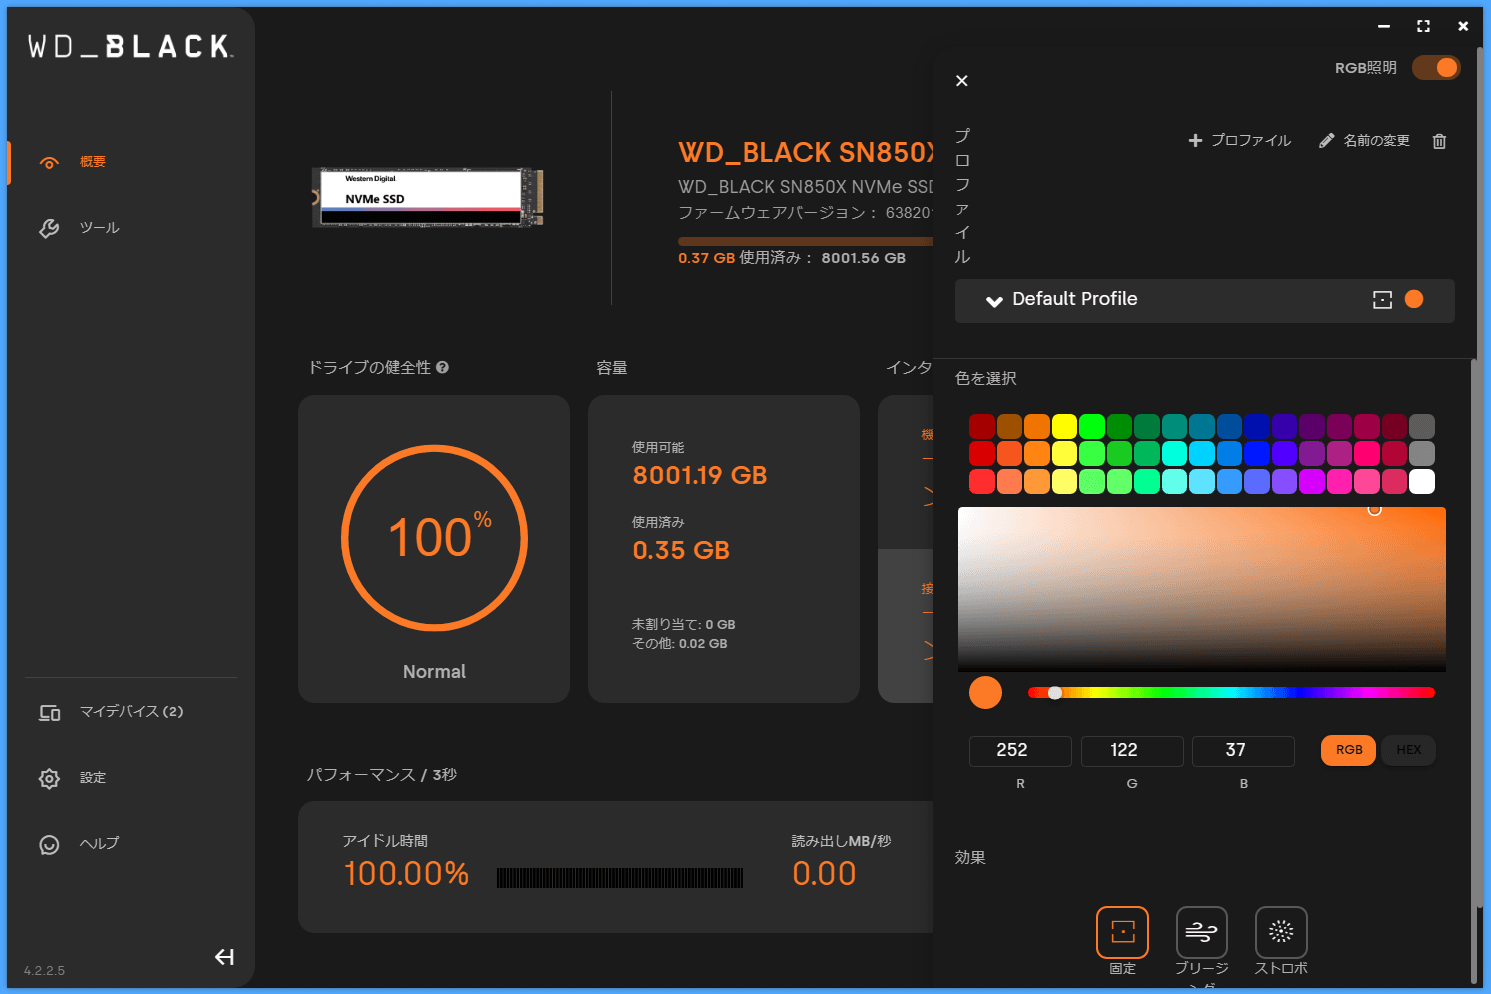
Task: Click the 100% drive health circle
Action: (x=434, y=538)
